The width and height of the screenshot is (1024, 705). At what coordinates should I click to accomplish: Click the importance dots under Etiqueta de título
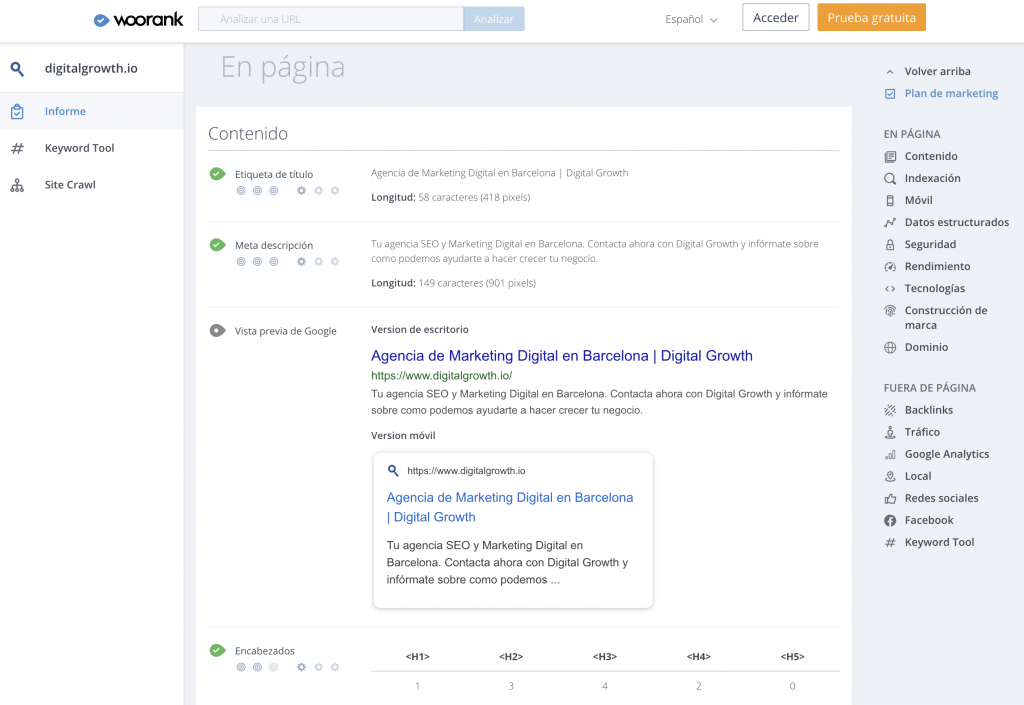[x=257, y=191]
